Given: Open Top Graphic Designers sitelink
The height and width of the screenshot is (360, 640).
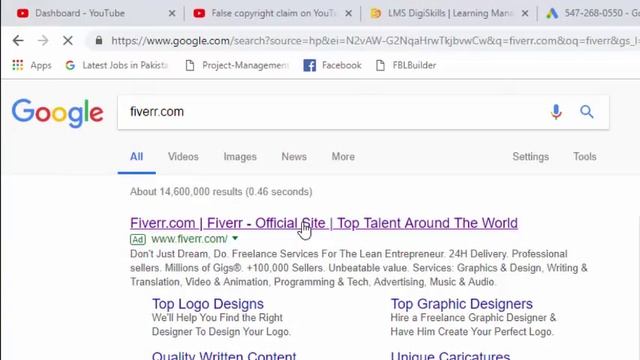Looking at the screenshot, I should tap(461, 304).
